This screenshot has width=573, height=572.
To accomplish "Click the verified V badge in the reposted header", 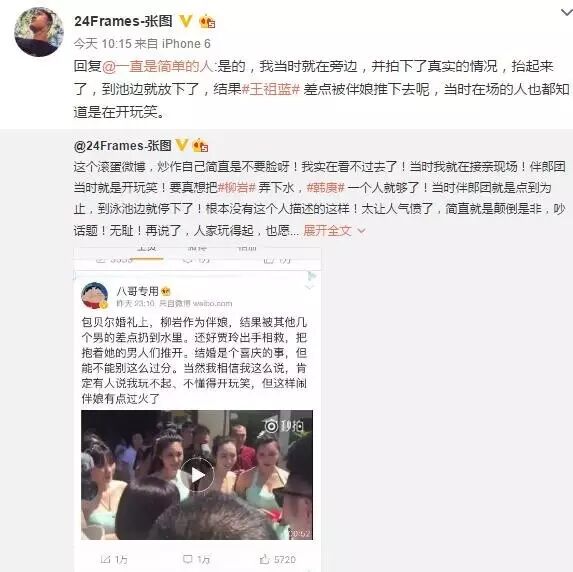I will point(182,145).
